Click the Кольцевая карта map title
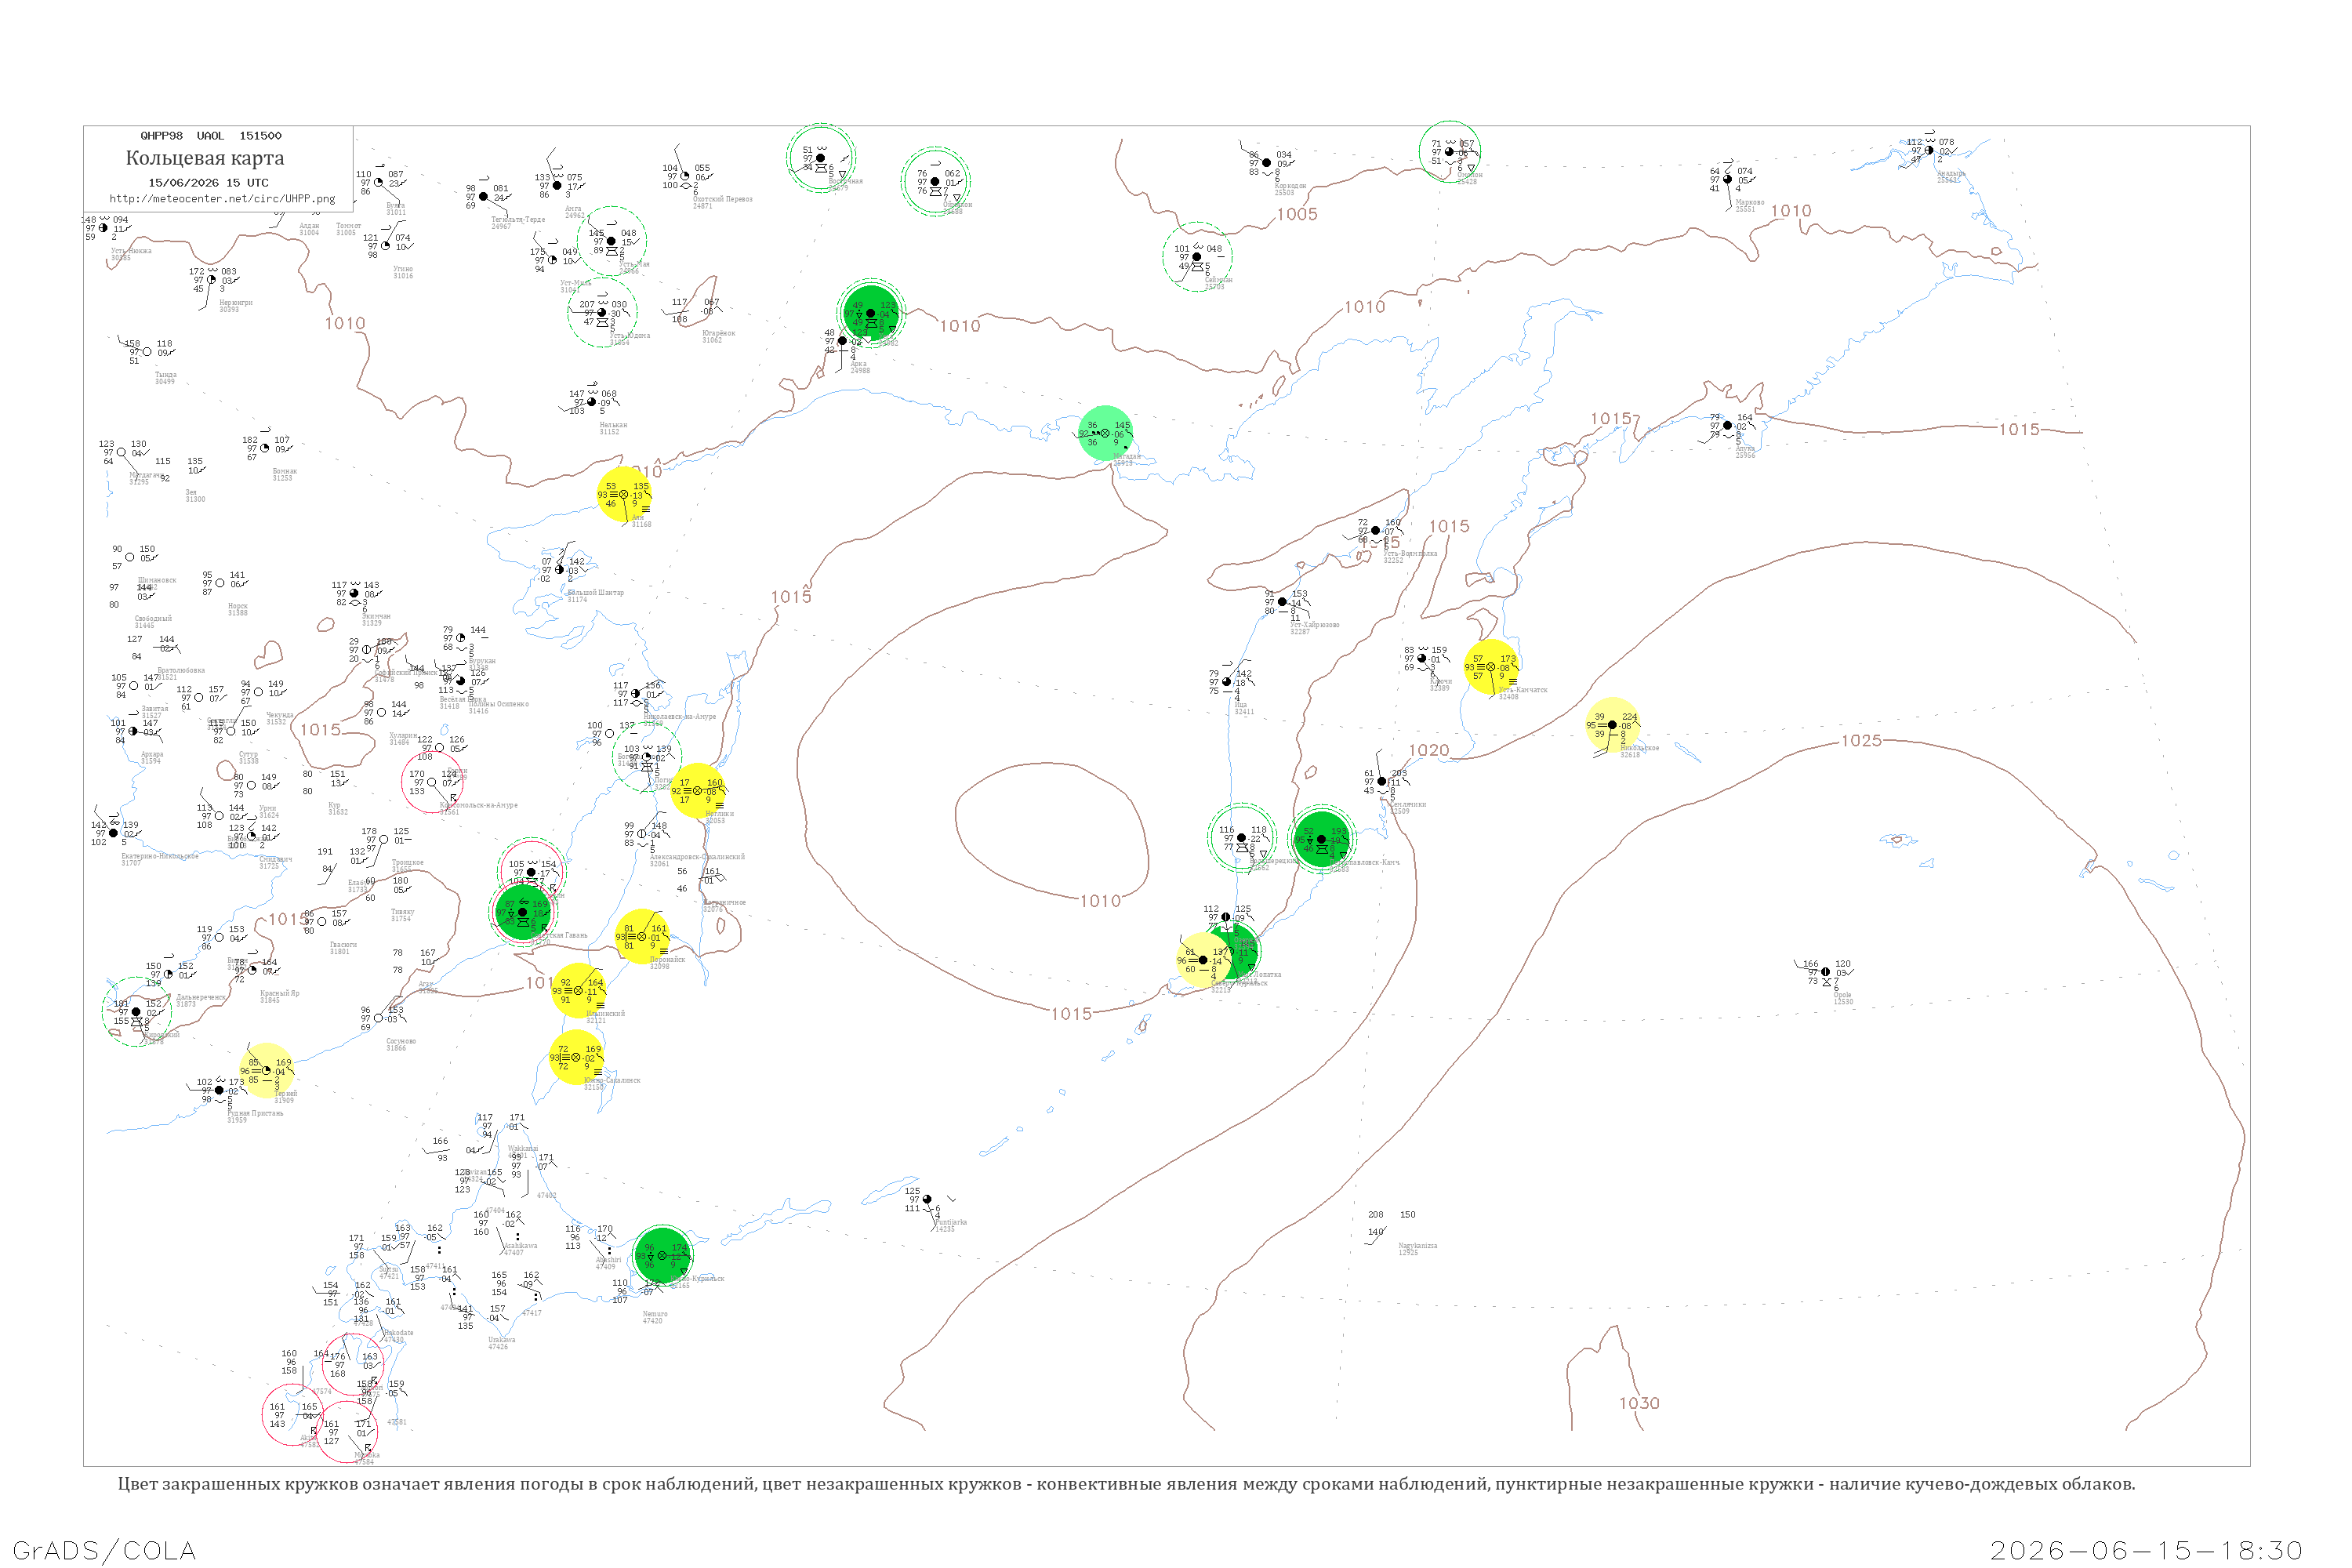Viewport: 2352px width, 1568px height. click(205, 158)
